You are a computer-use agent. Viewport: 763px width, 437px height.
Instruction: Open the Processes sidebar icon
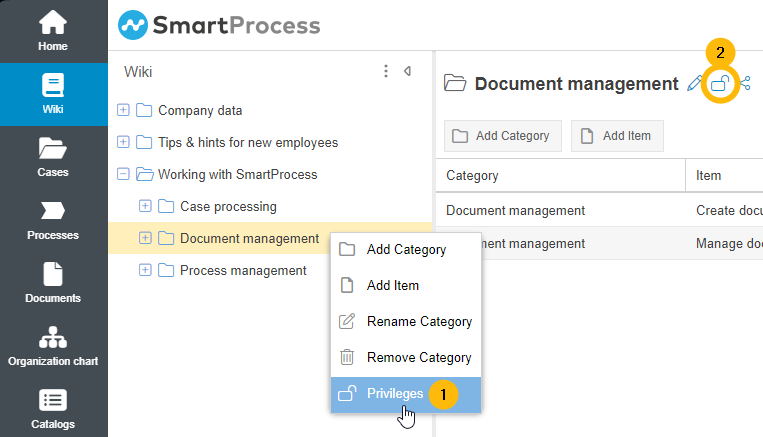click(x=53, y=220)
